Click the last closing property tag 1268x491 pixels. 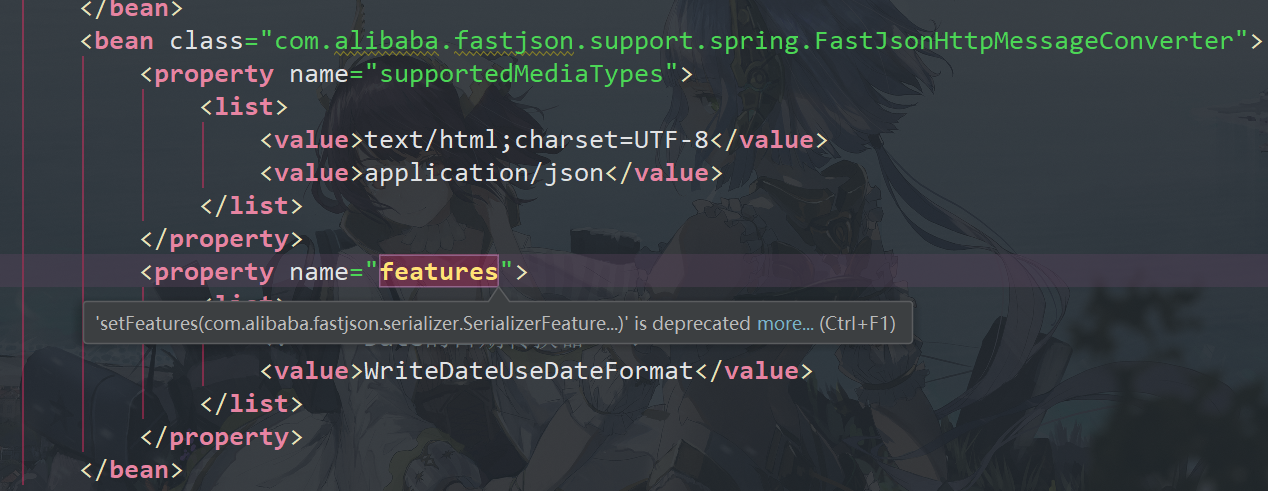click(221, 437)
